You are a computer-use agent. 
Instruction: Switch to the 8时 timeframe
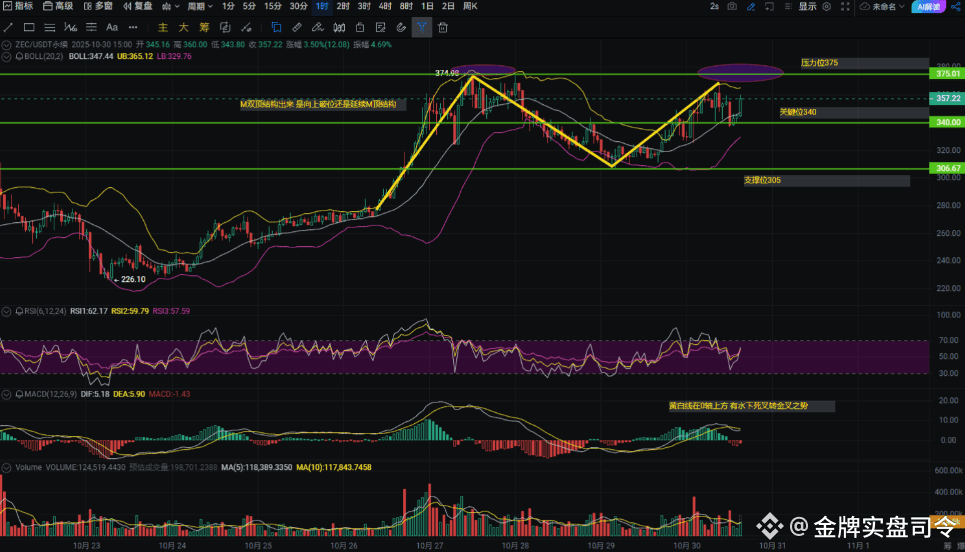(406, 6)
